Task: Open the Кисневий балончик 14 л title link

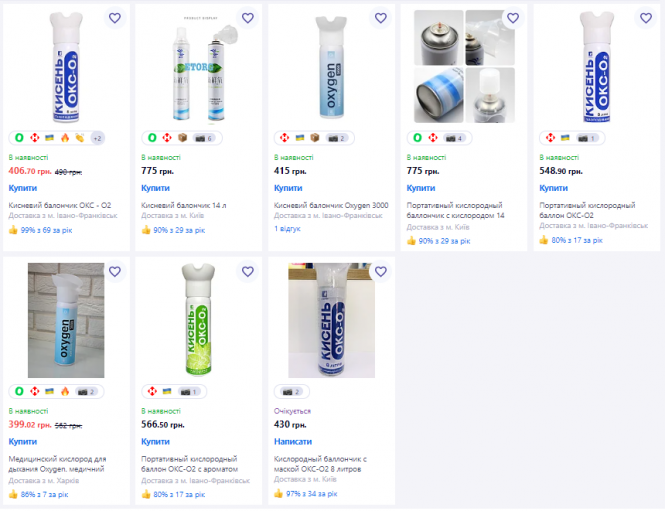Action: point(184,204)
